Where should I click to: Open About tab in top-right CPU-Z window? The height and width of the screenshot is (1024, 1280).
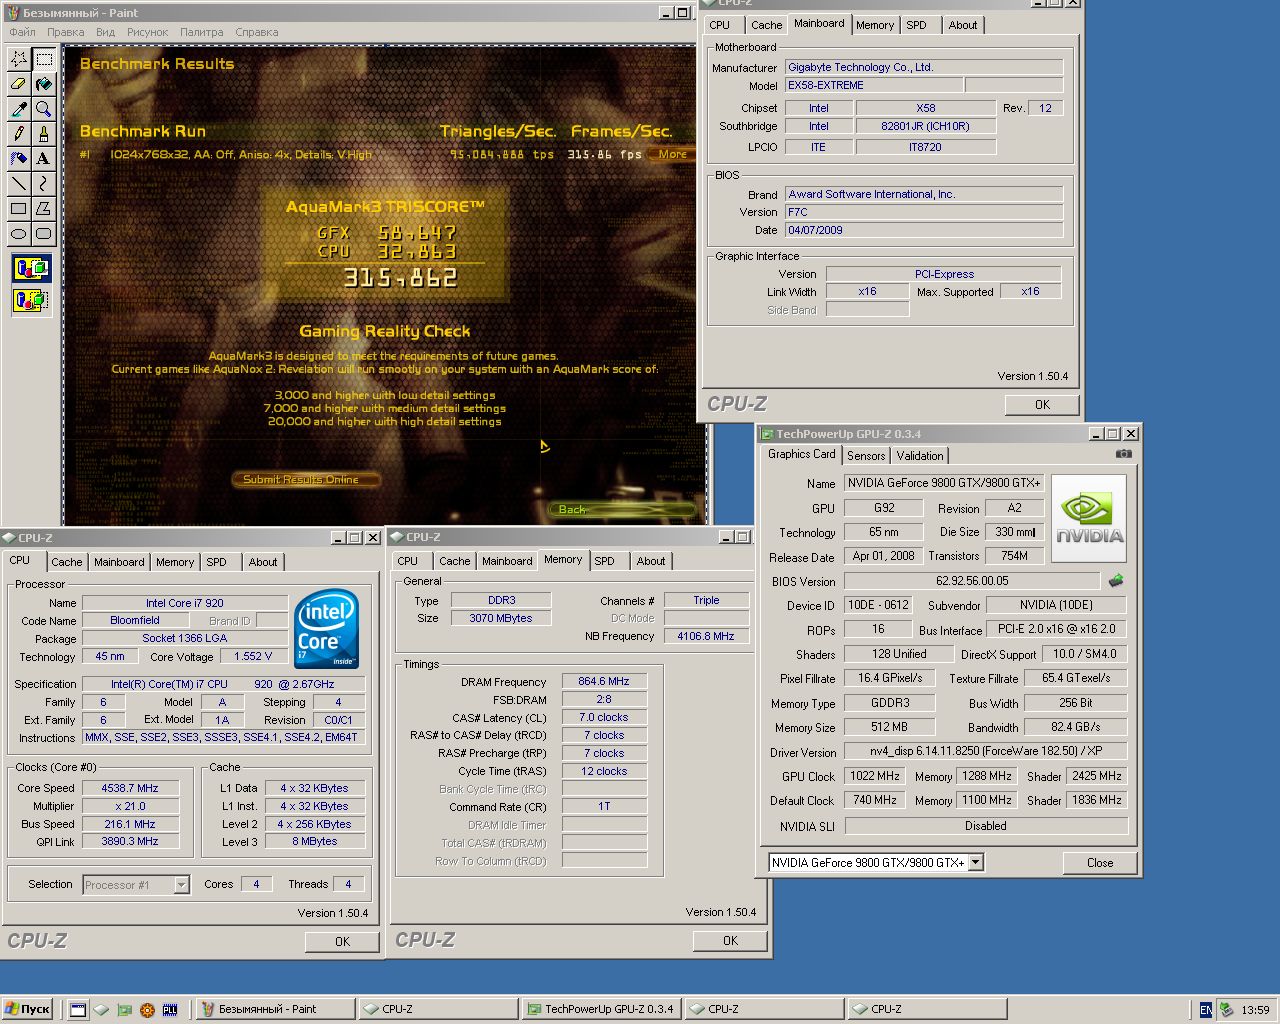(963, 25)
